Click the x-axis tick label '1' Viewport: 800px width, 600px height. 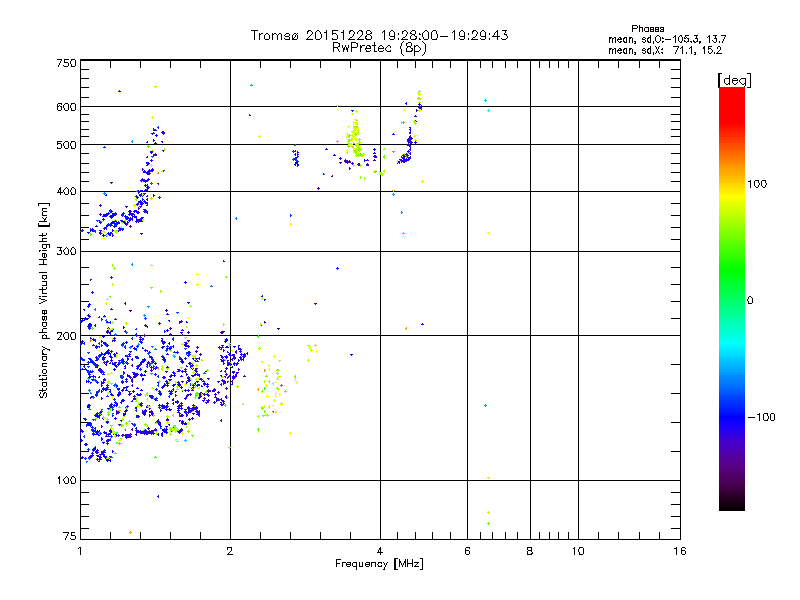(80, 551)
